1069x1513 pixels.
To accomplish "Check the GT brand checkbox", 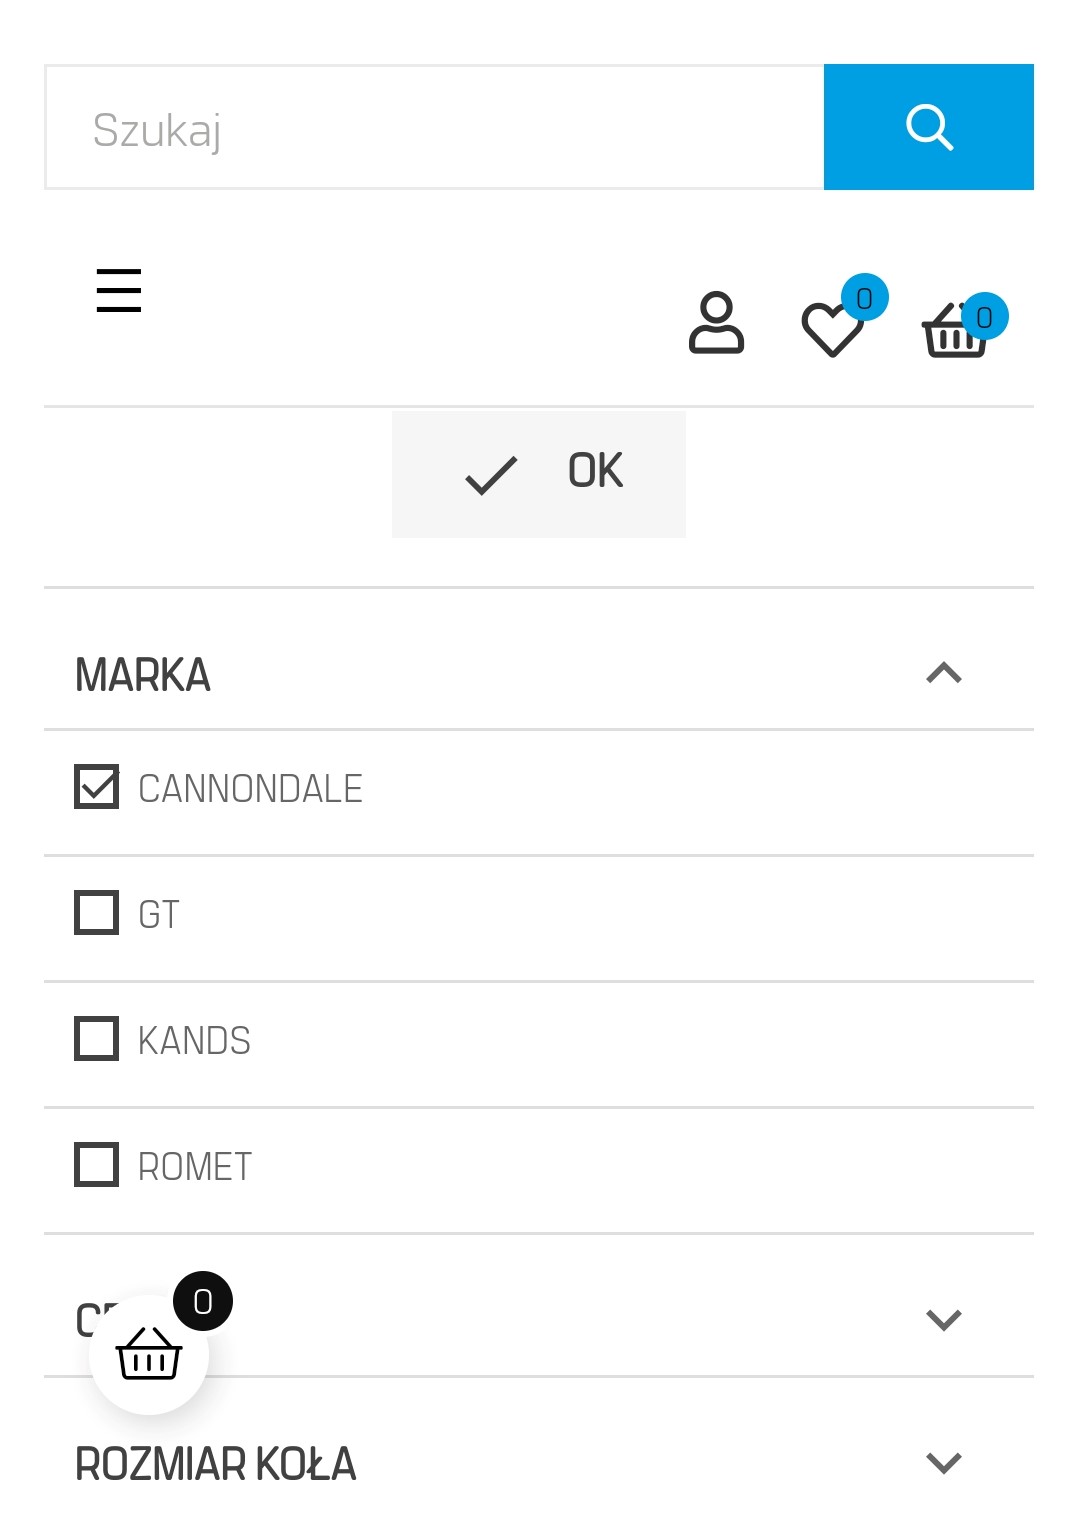I will 95,913.
